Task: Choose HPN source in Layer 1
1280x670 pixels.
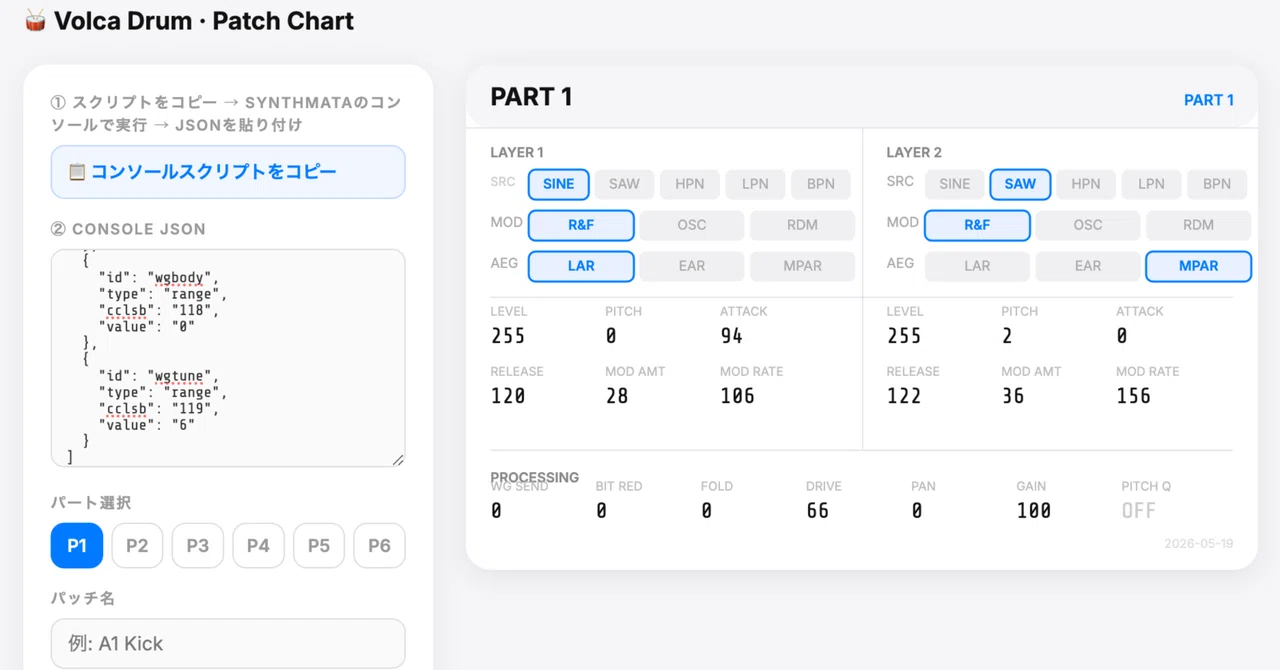Action: [x=690, y=184]
